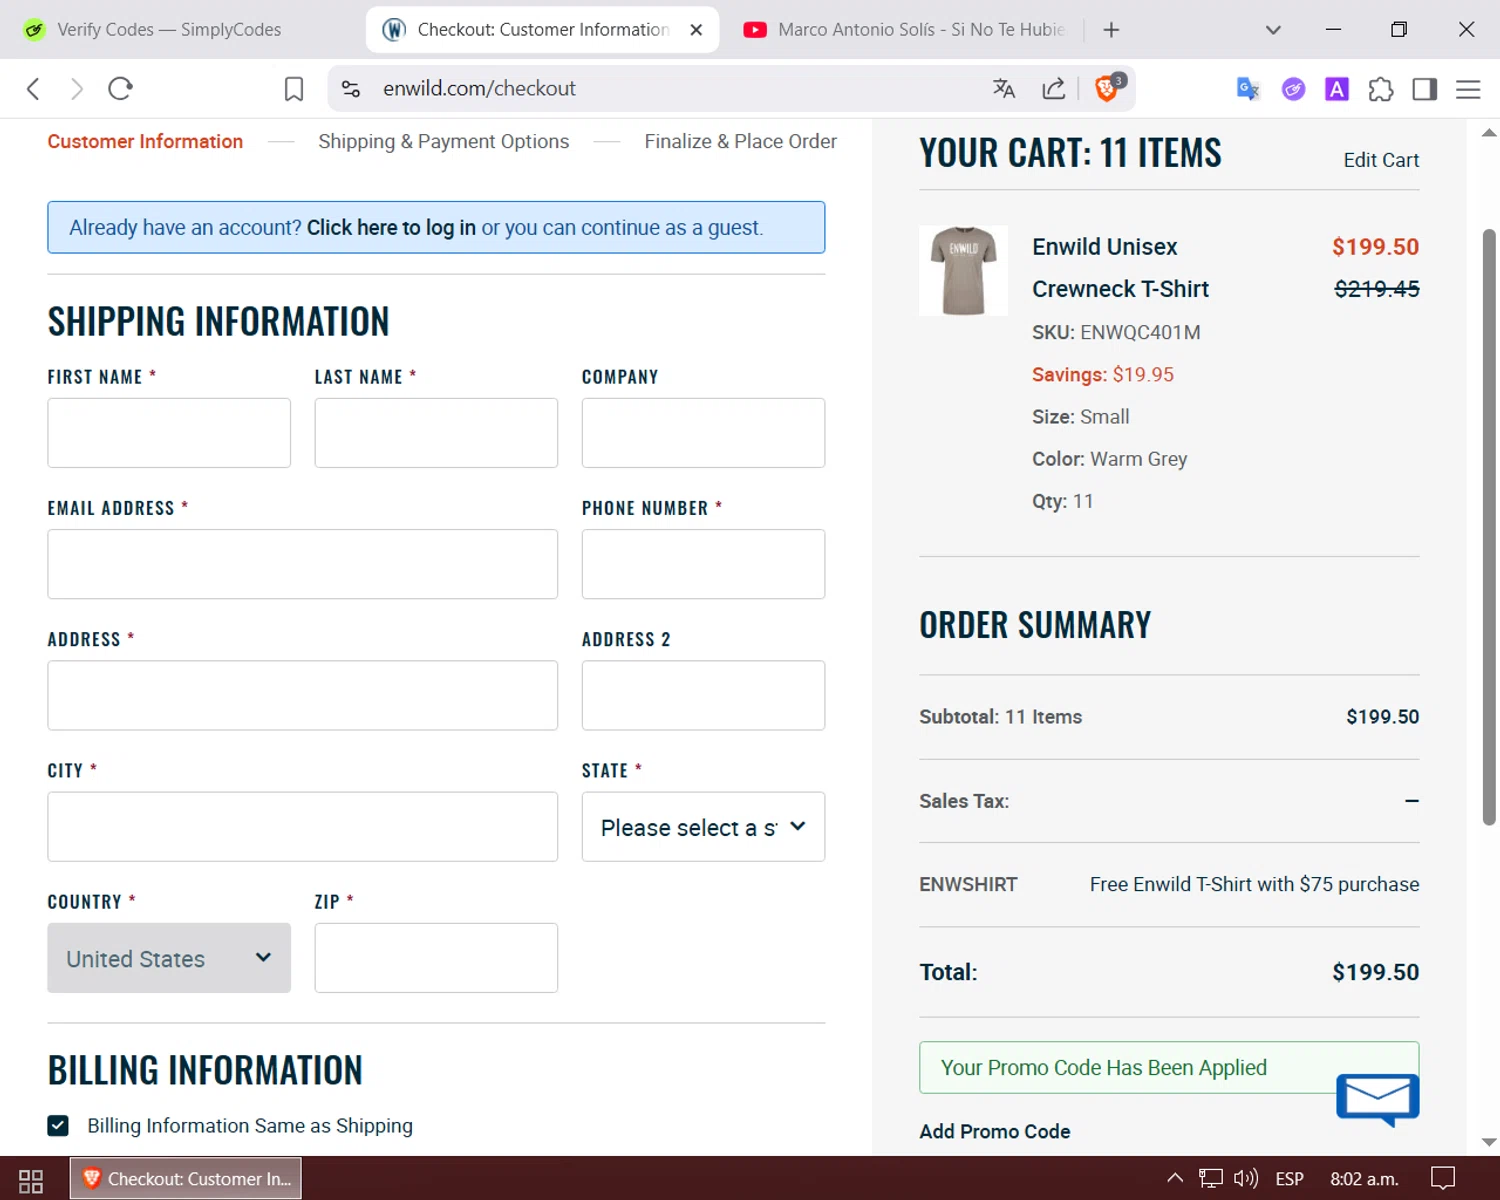
Task: Open the clock showing 8:02 a.m.
Action: tap(1364, 1179)
